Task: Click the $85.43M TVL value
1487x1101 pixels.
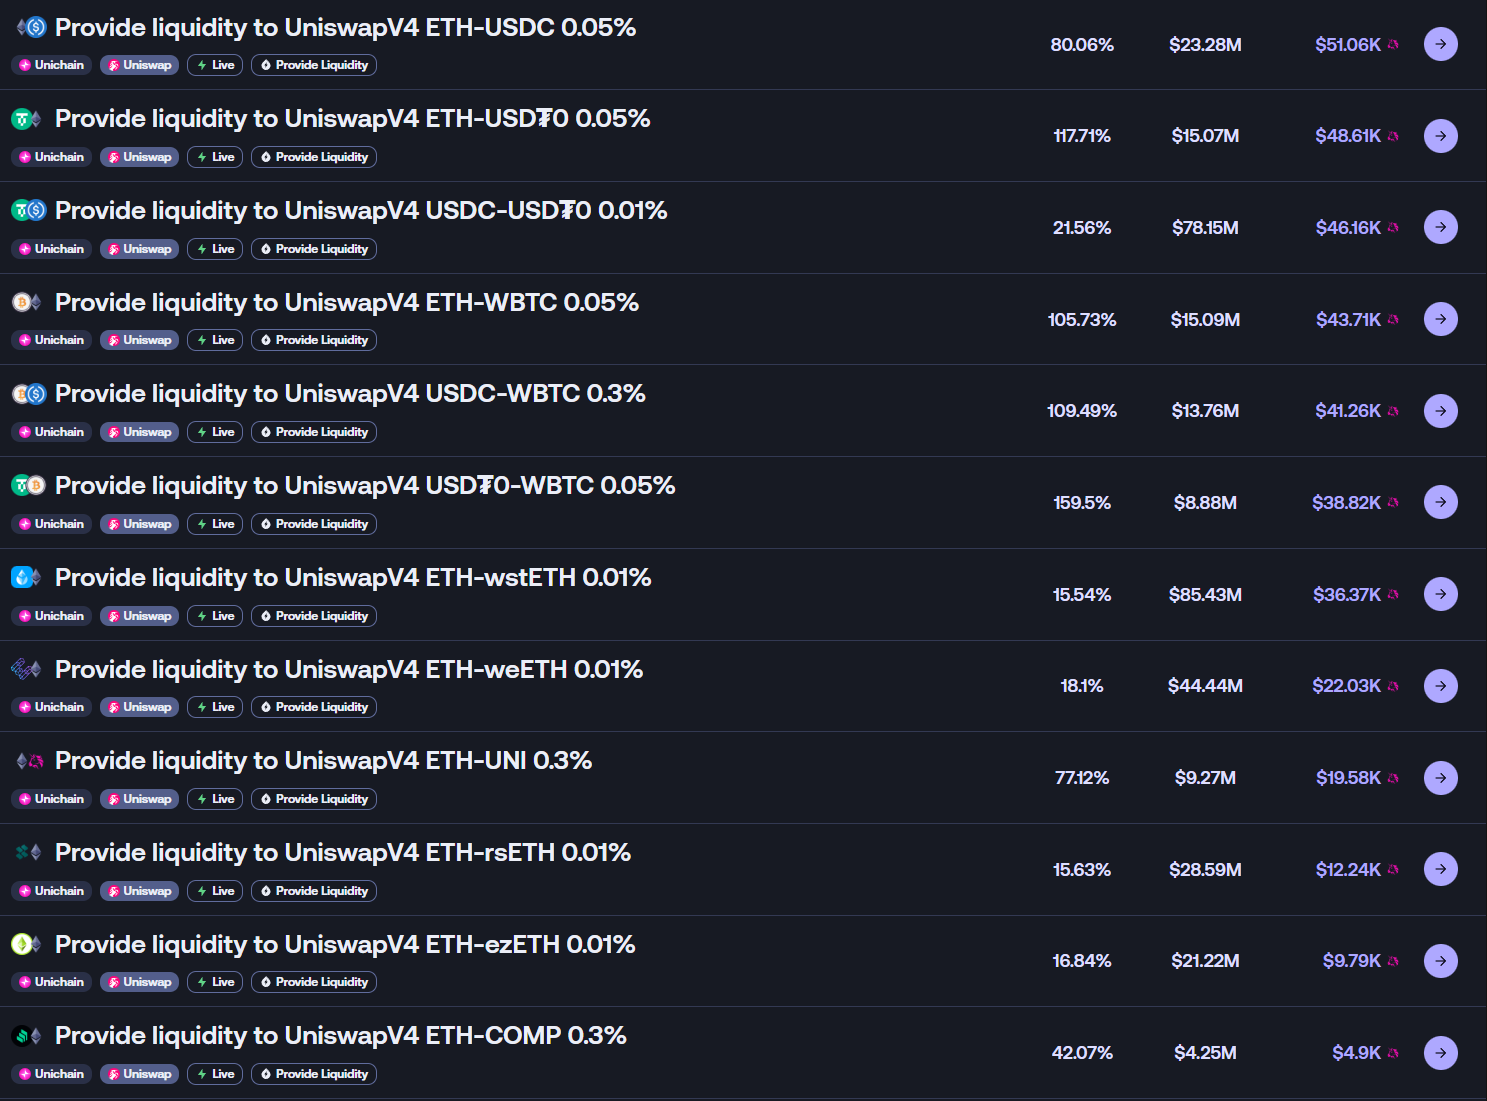Action: point(1205,595)
